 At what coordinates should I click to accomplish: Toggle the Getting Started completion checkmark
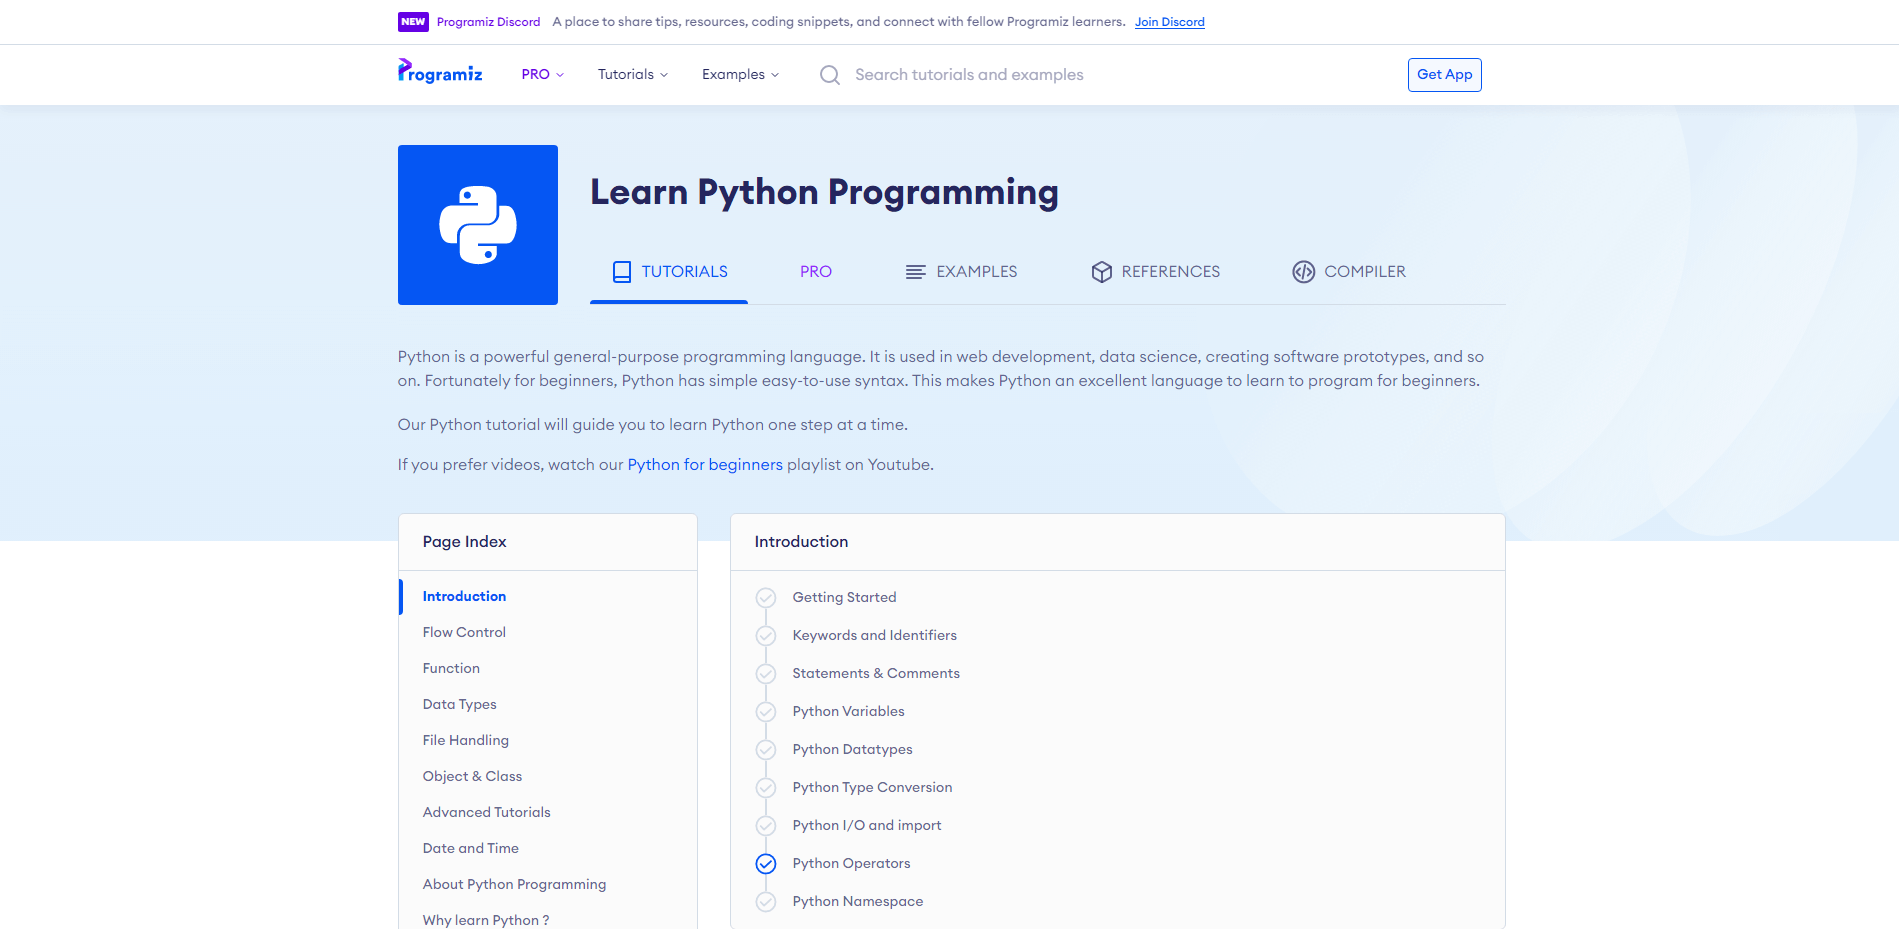point(766,598)
